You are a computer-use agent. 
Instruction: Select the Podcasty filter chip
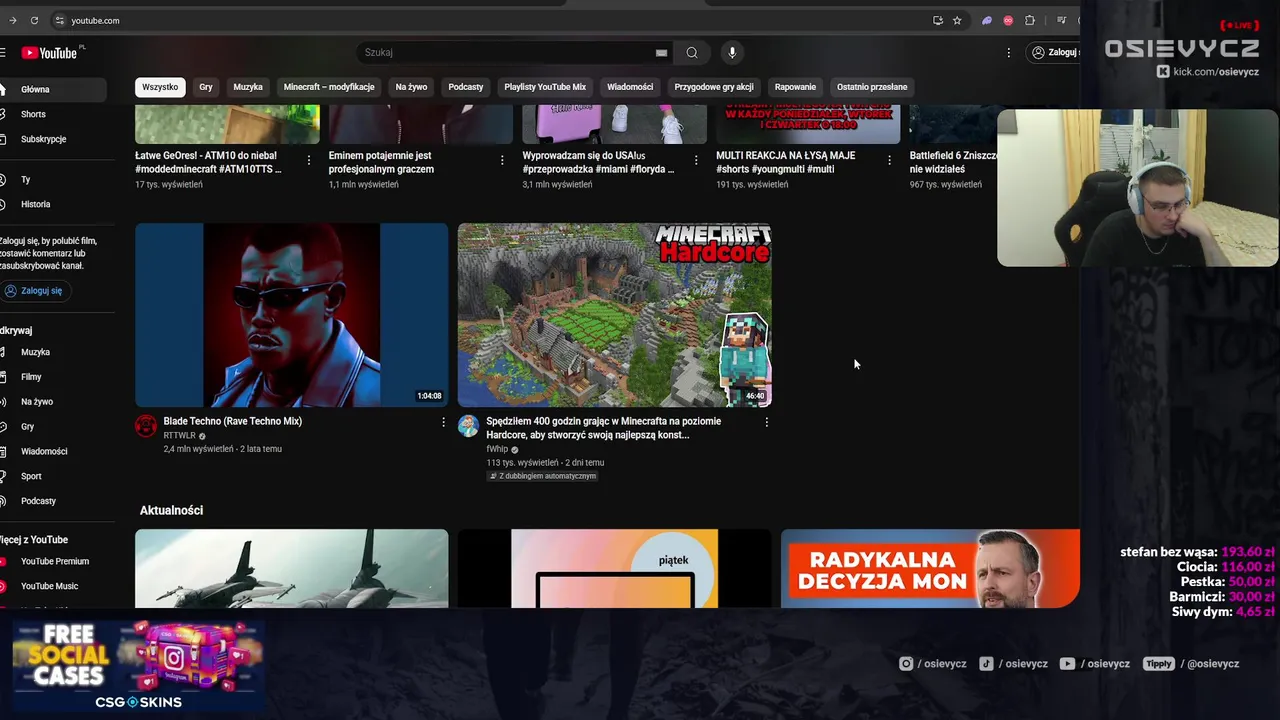coord(466,87)
